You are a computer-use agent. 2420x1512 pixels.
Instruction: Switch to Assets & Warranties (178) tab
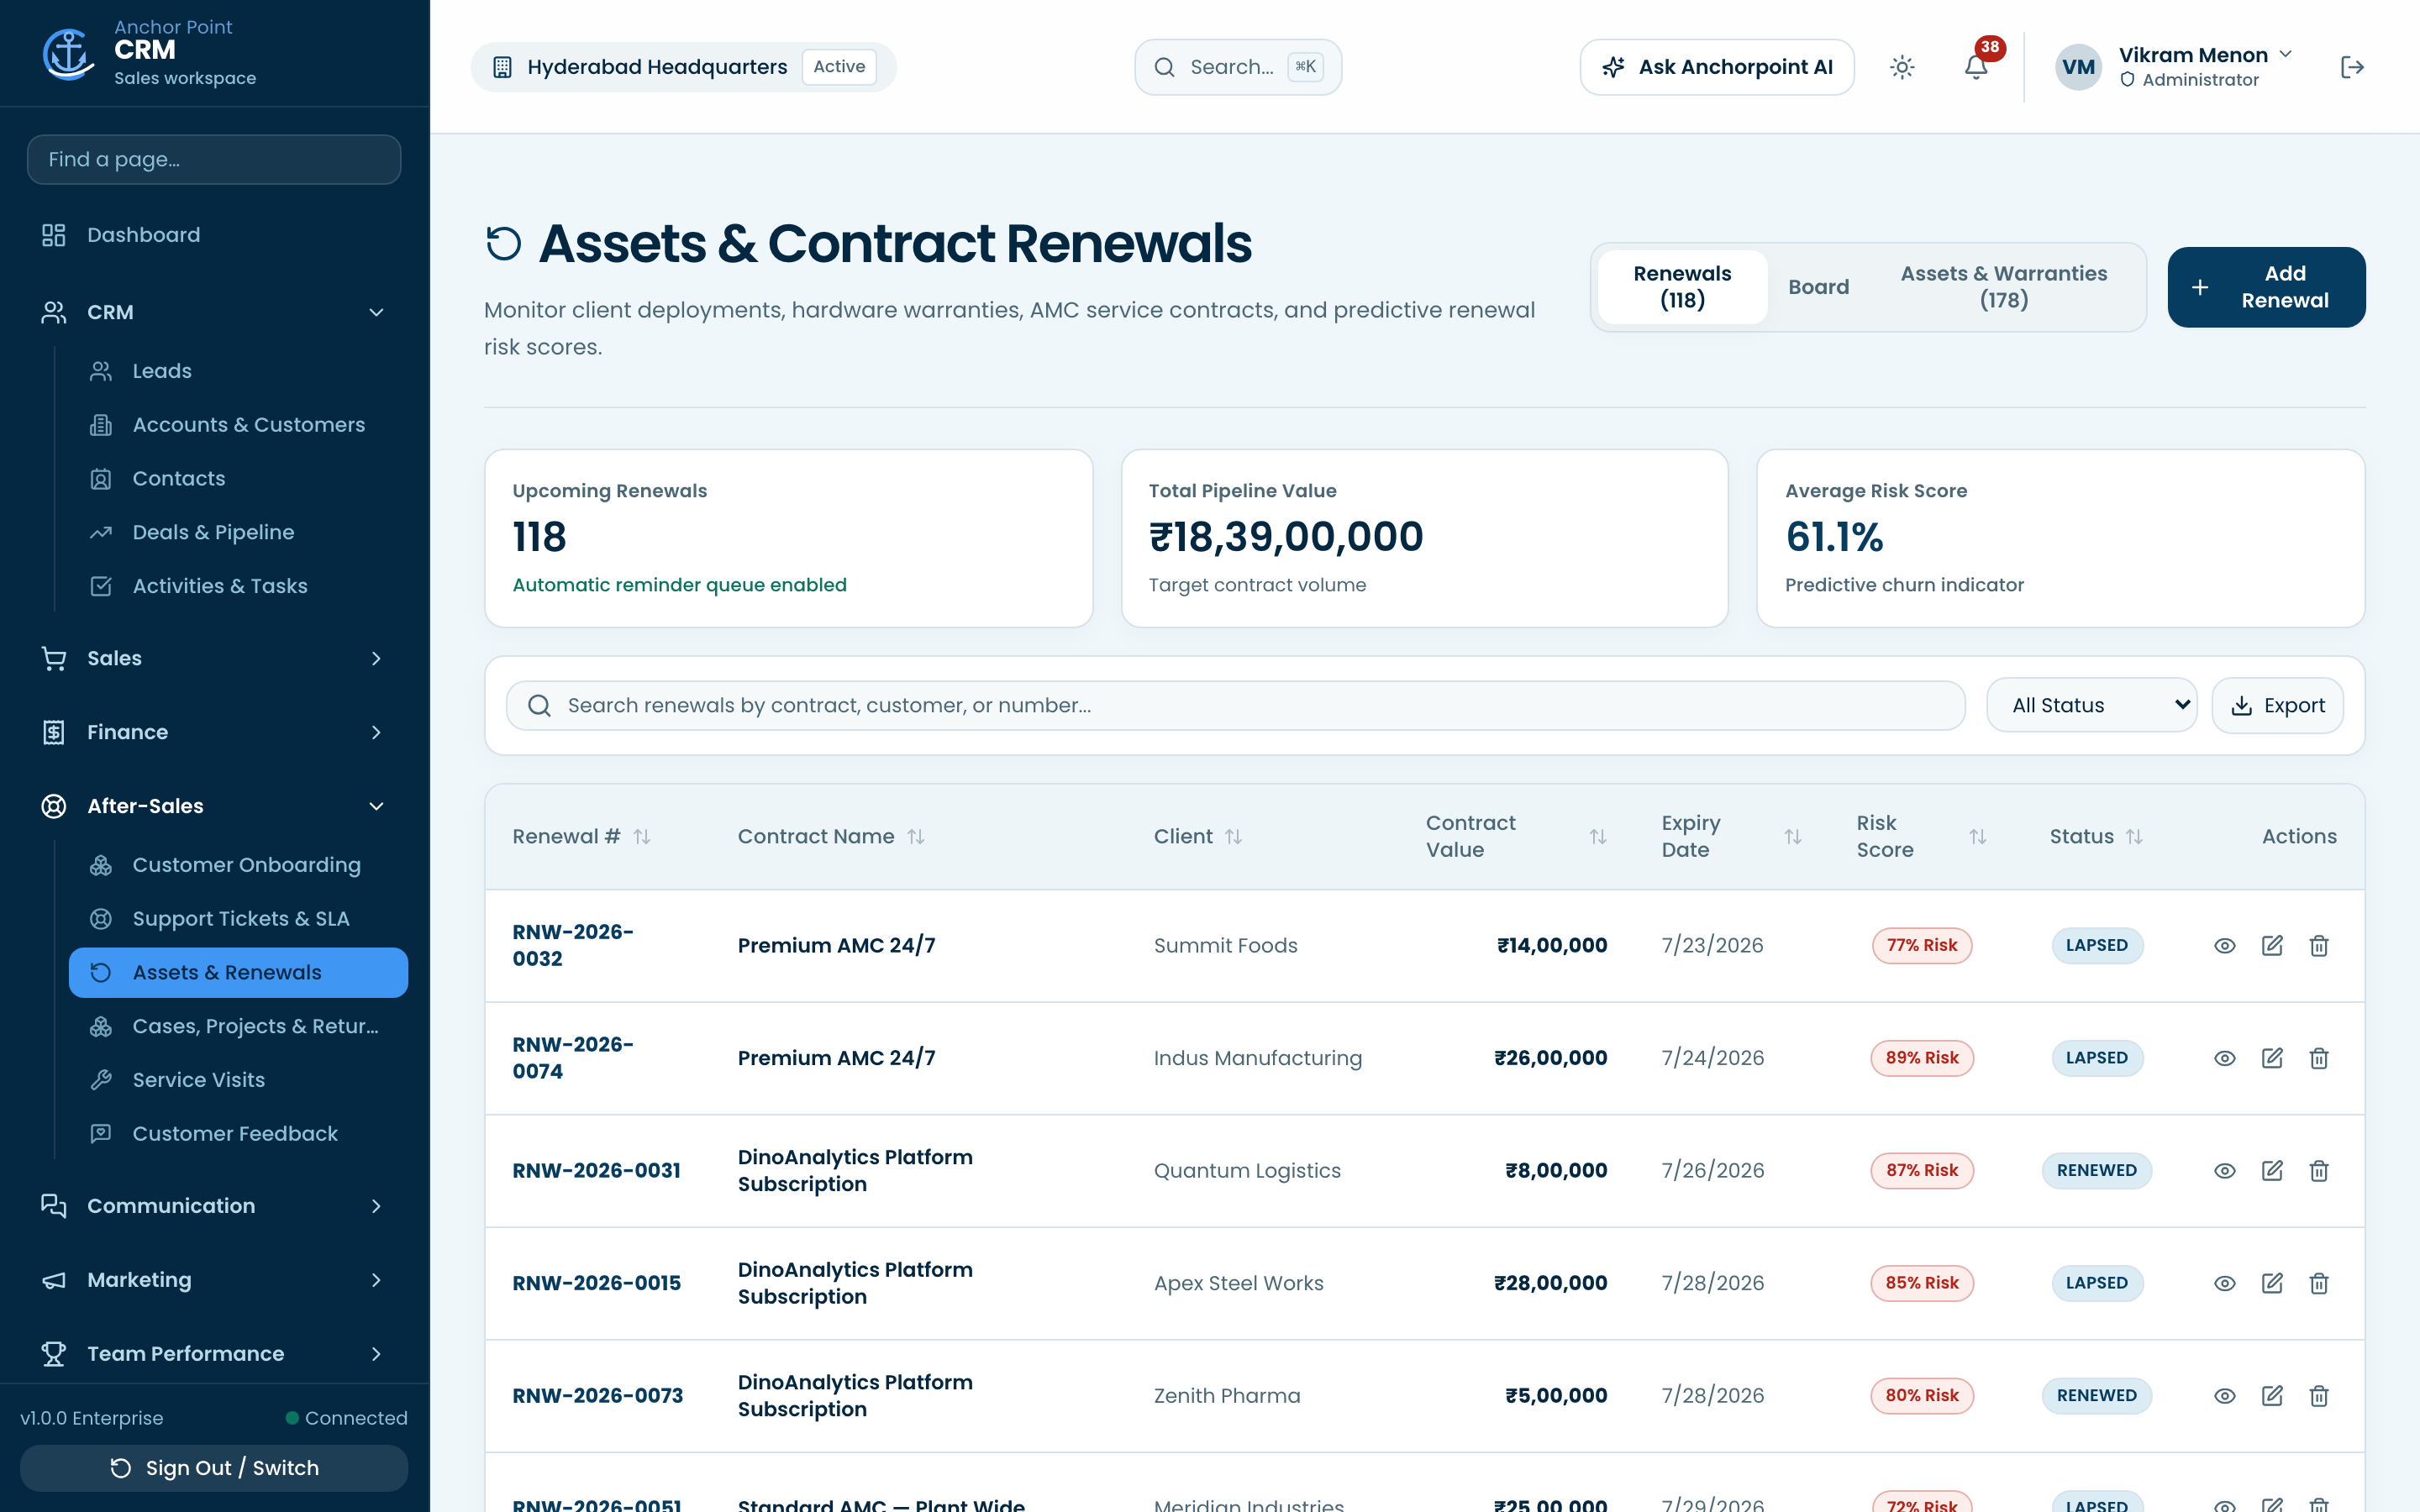coord(2003,287)
